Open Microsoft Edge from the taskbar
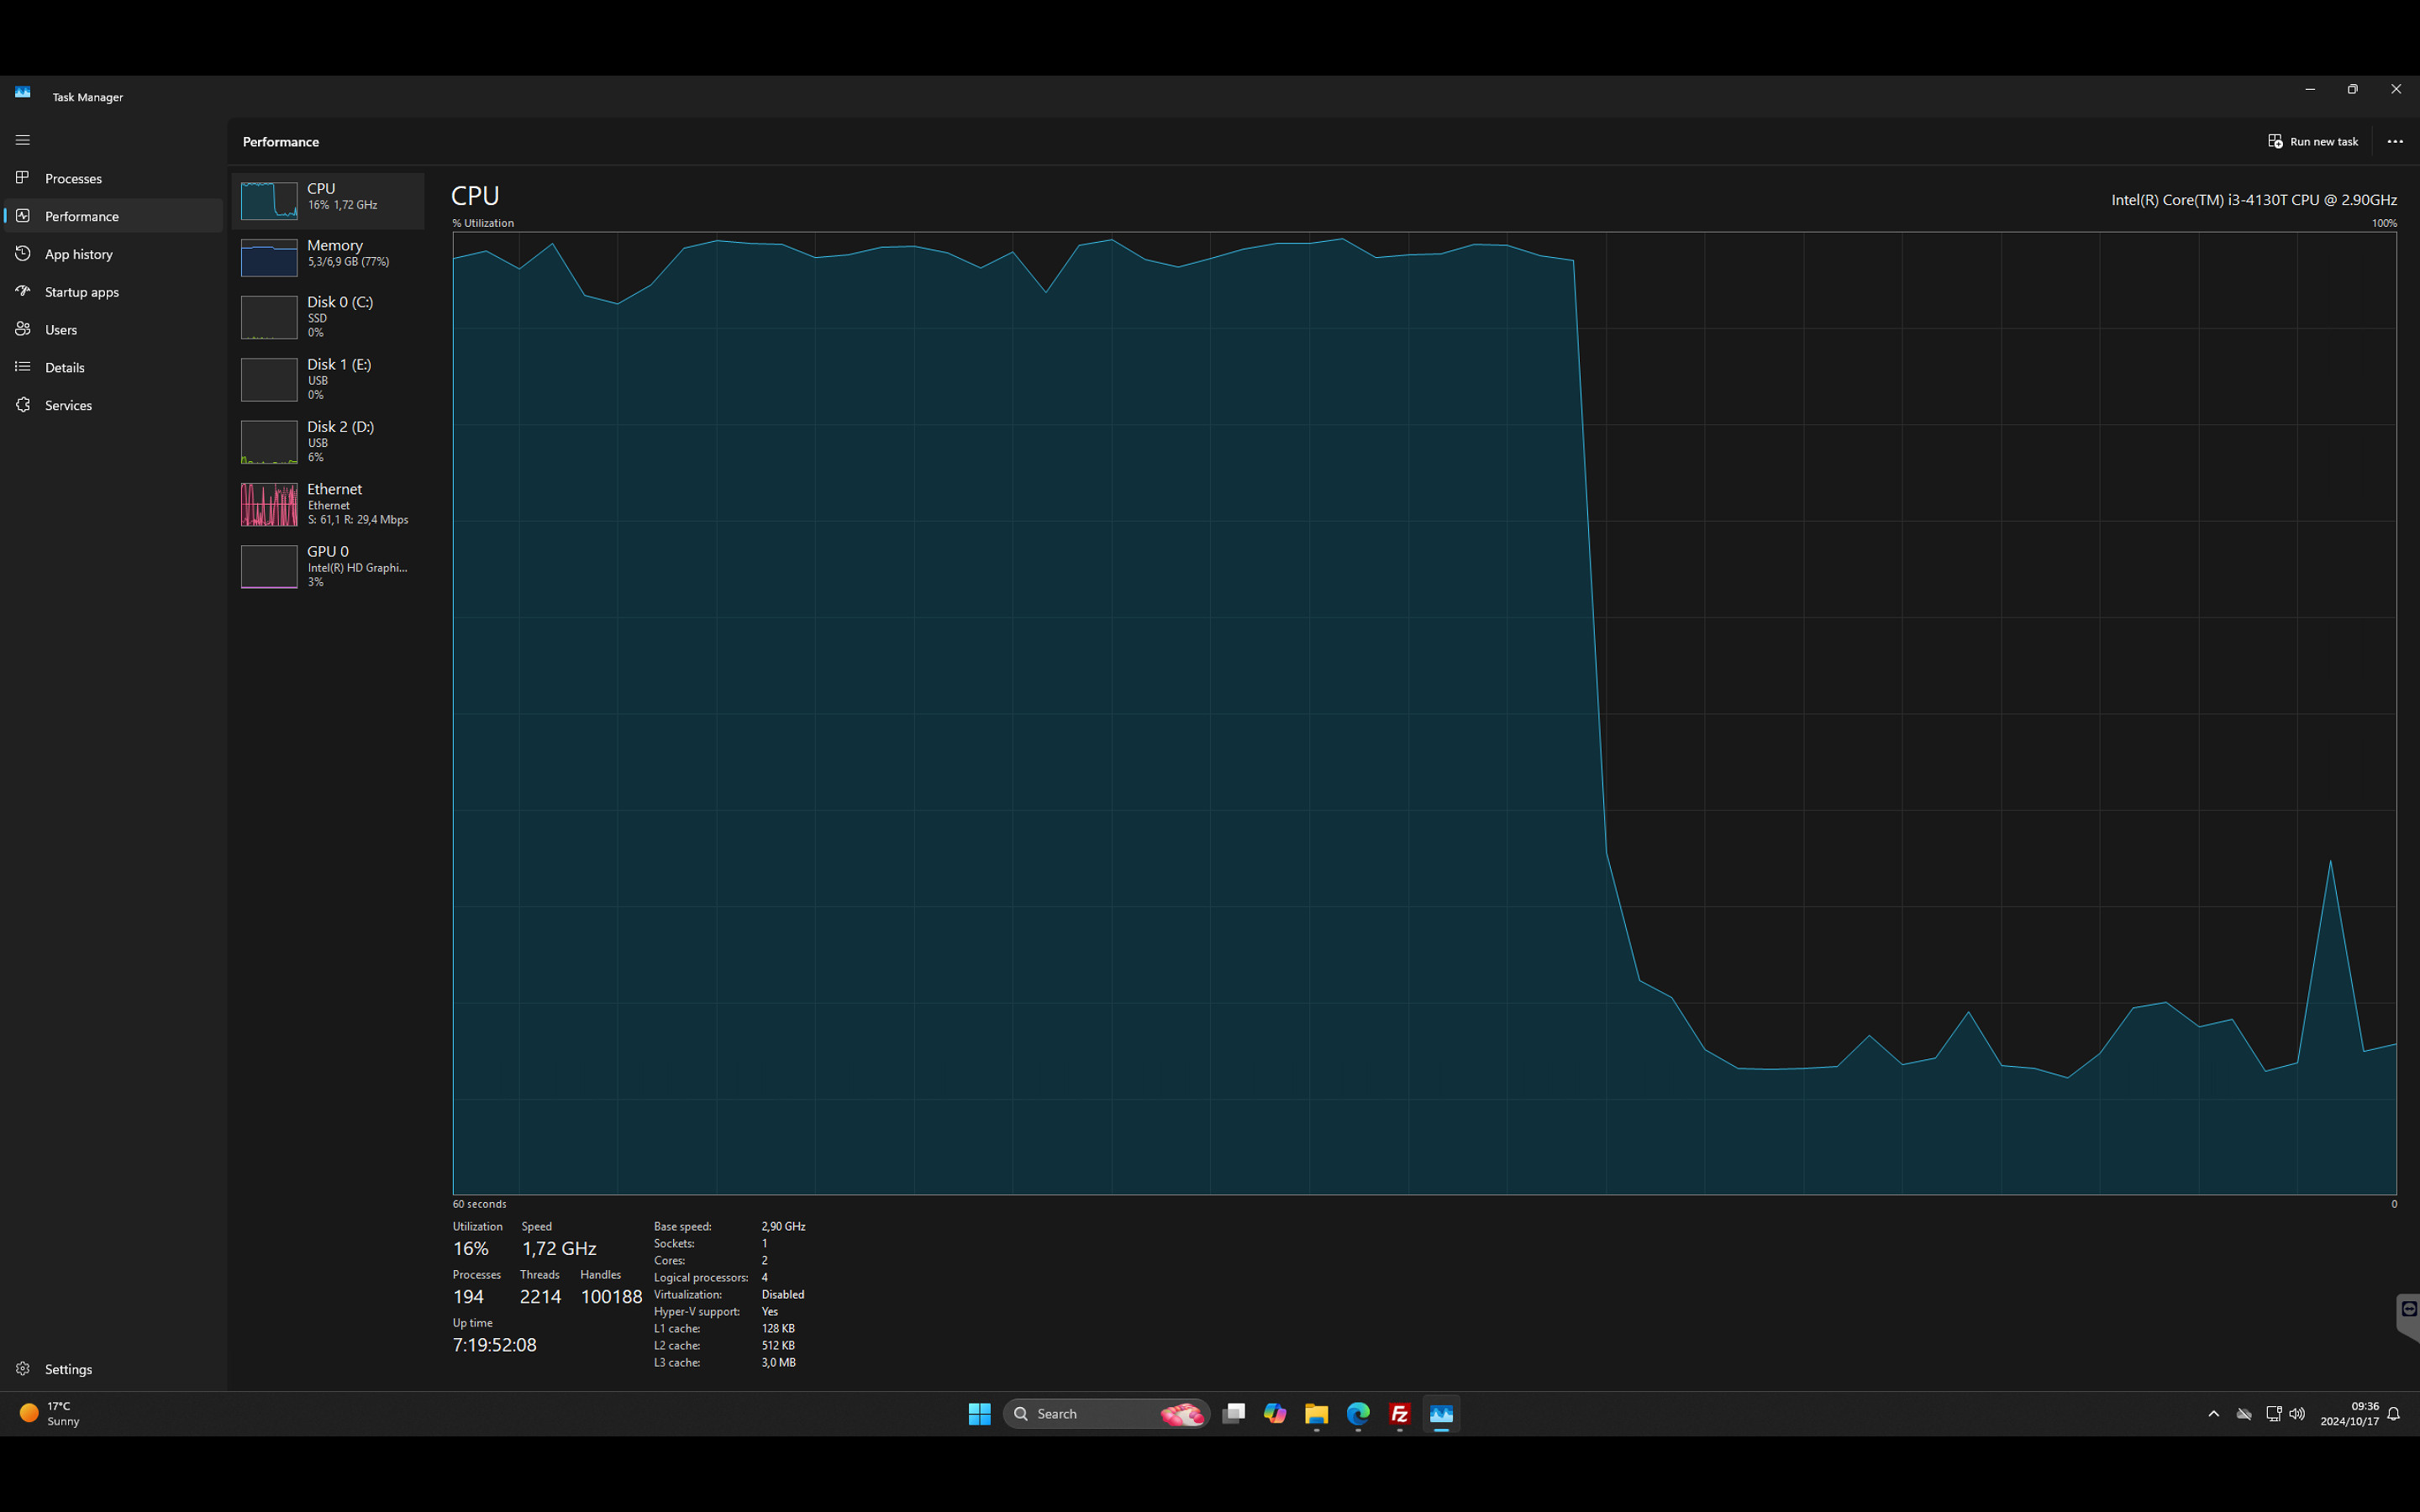 (x=1358, y=1413)
